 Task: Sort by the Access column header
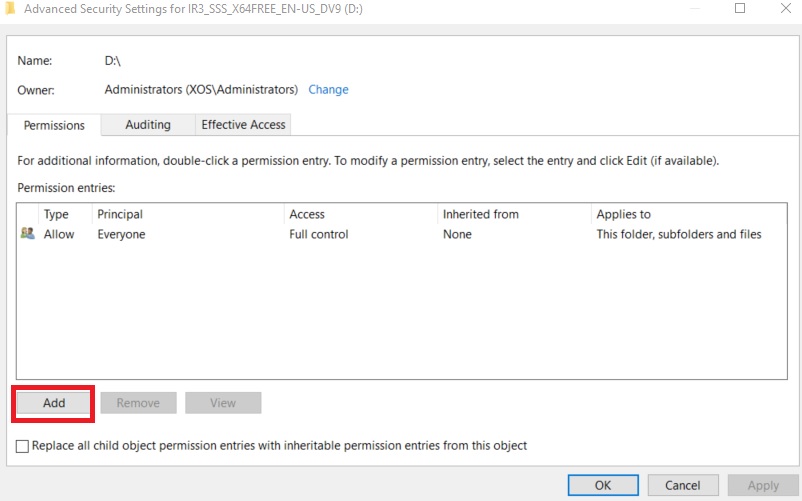point(307,214)
